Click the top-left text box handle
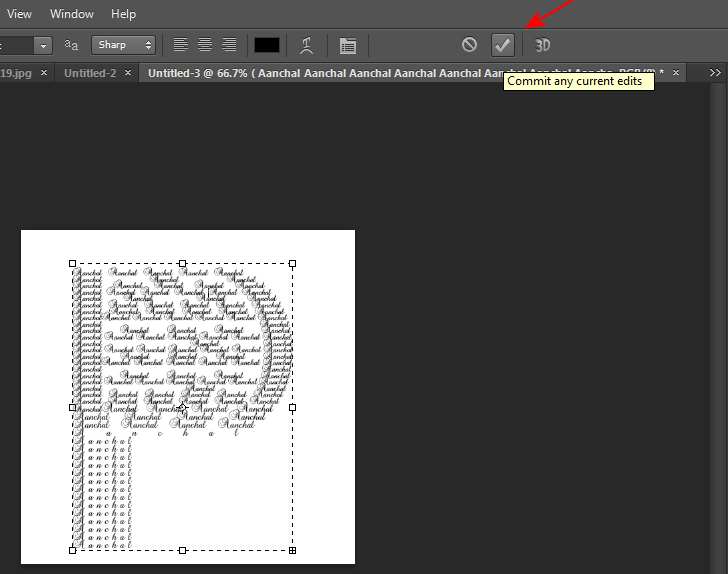Screen dimensions: 728x574 [73, 264]
